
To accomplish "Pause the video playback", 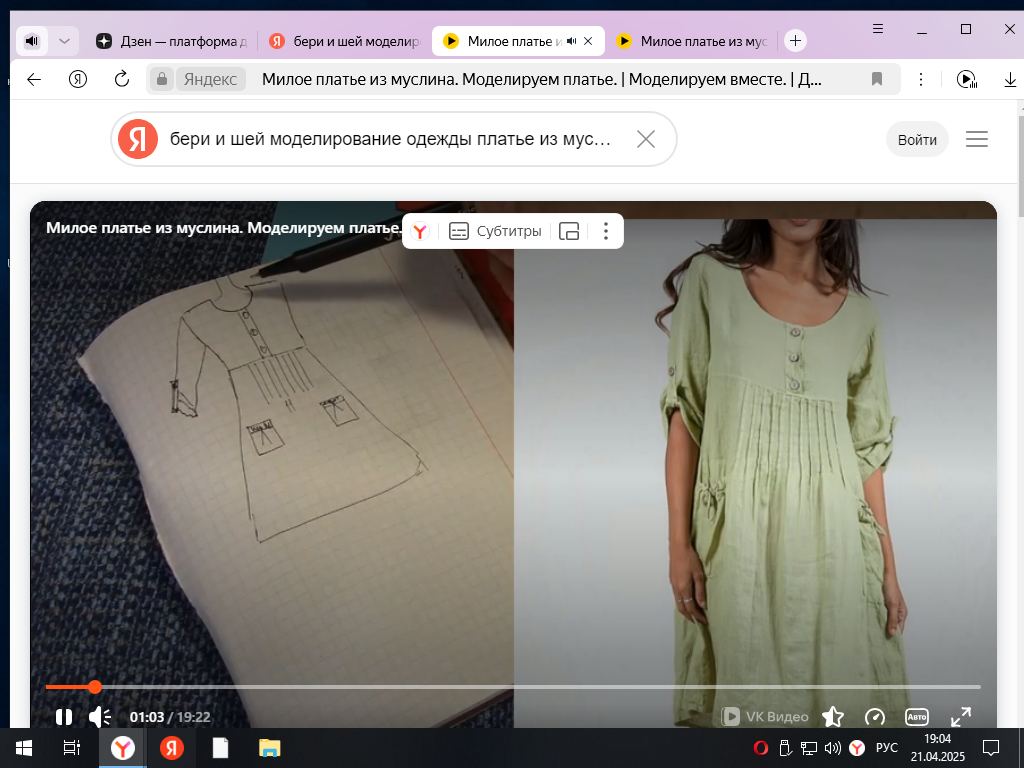I will [x=64, y=717].
